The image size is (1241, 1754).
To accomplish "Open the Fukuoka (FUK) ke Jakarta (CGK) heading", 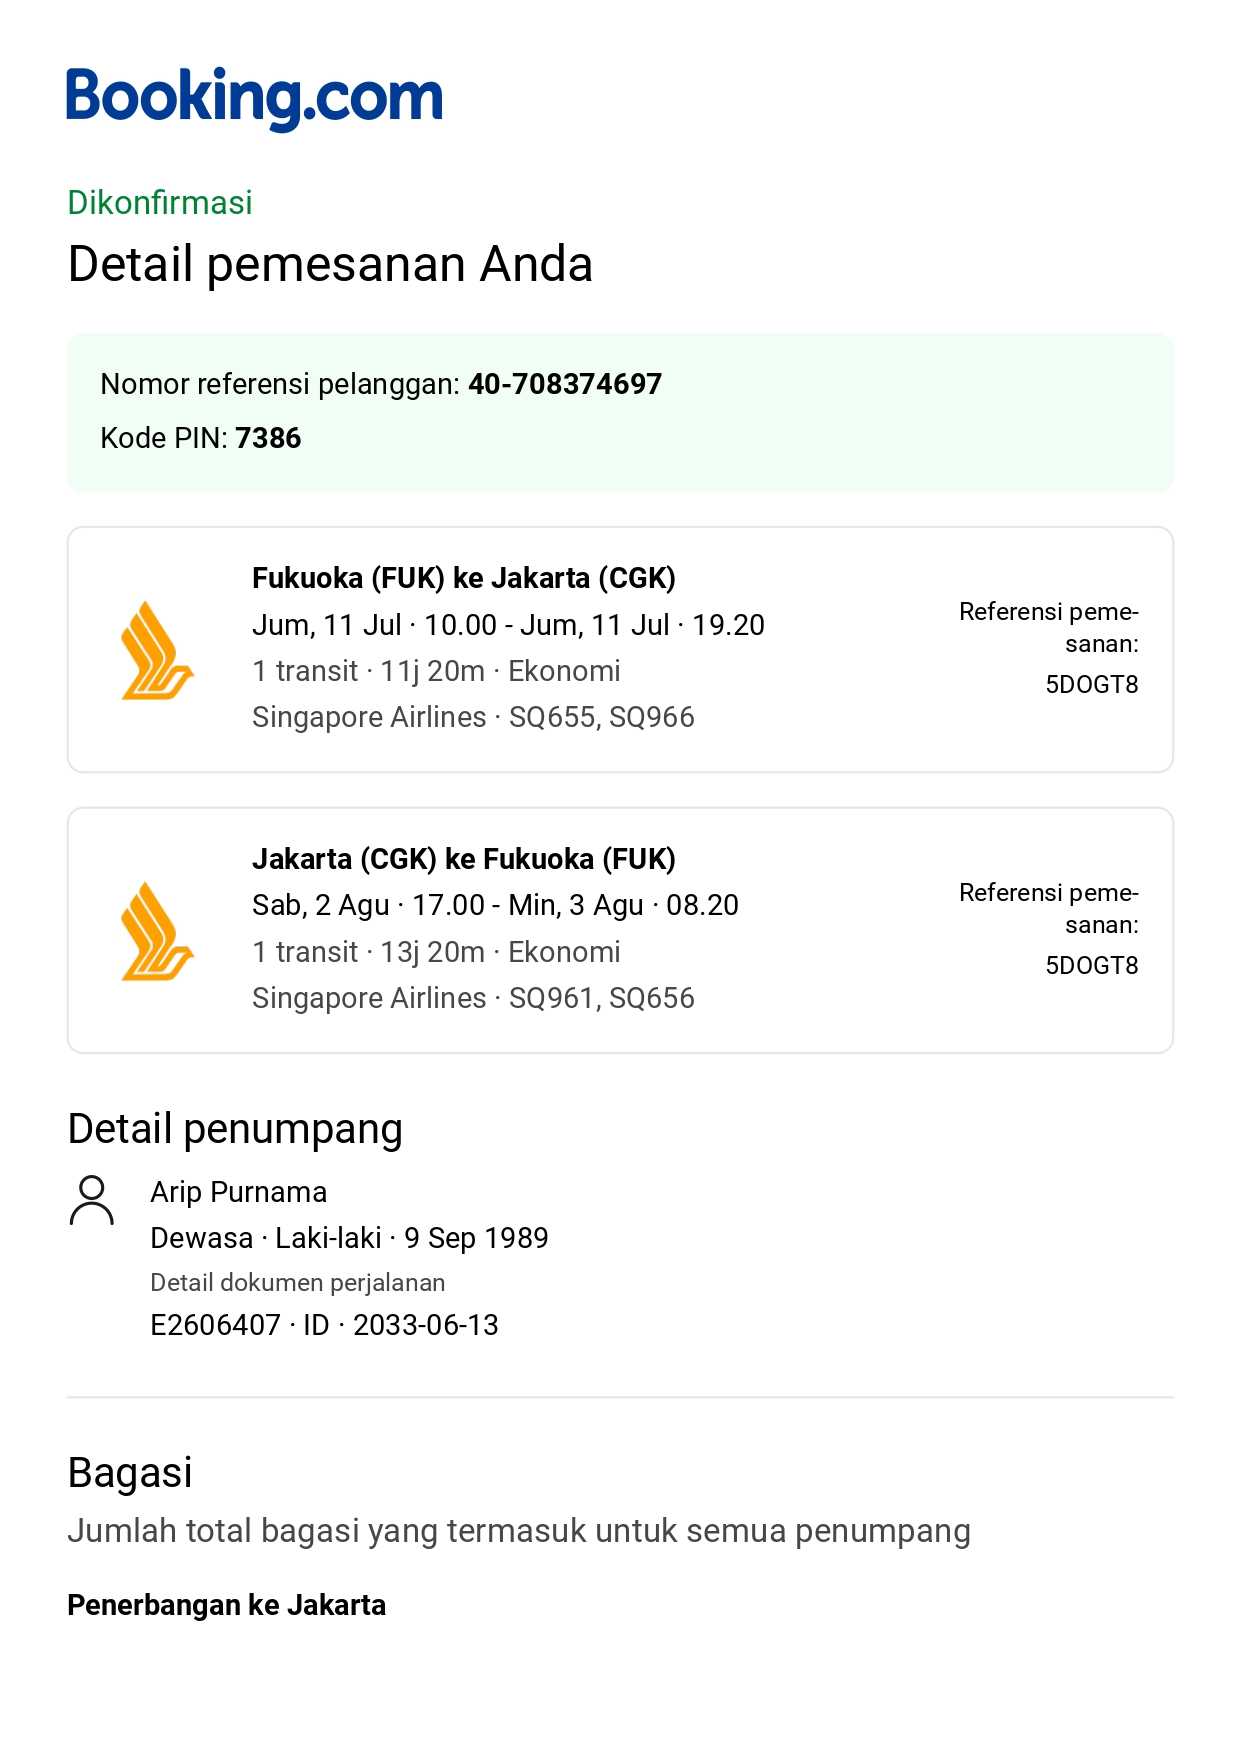I will 464,578.
